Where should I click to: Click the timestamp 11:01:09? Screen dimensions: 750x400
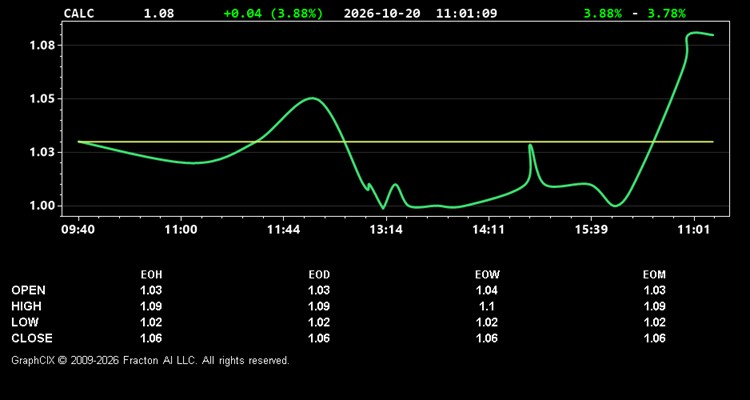point(466,13)
